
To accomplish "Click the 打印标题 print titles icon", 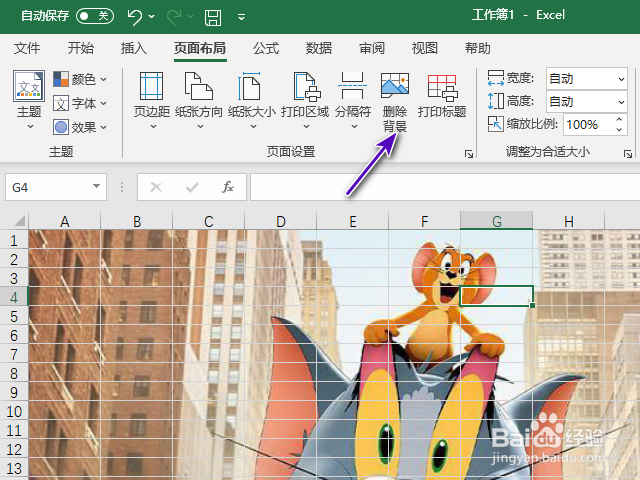I will pyautogui.click(x=442, y=87).
